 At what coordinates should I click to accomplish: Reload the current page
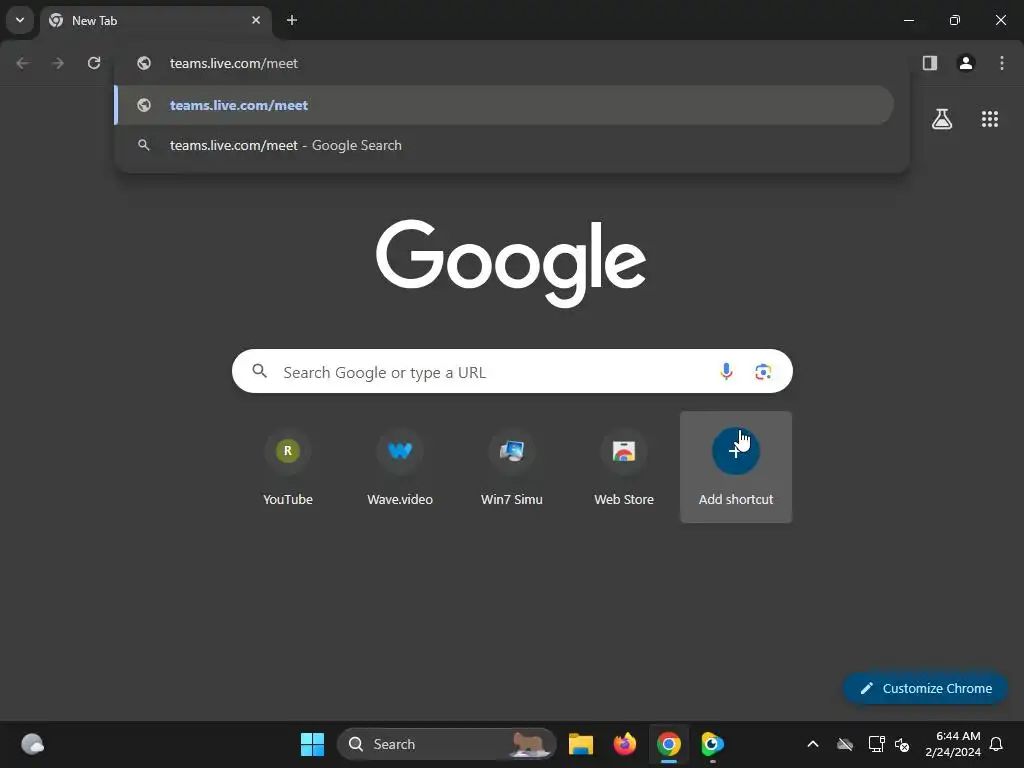pyautogui.click(x=94, y=63)
